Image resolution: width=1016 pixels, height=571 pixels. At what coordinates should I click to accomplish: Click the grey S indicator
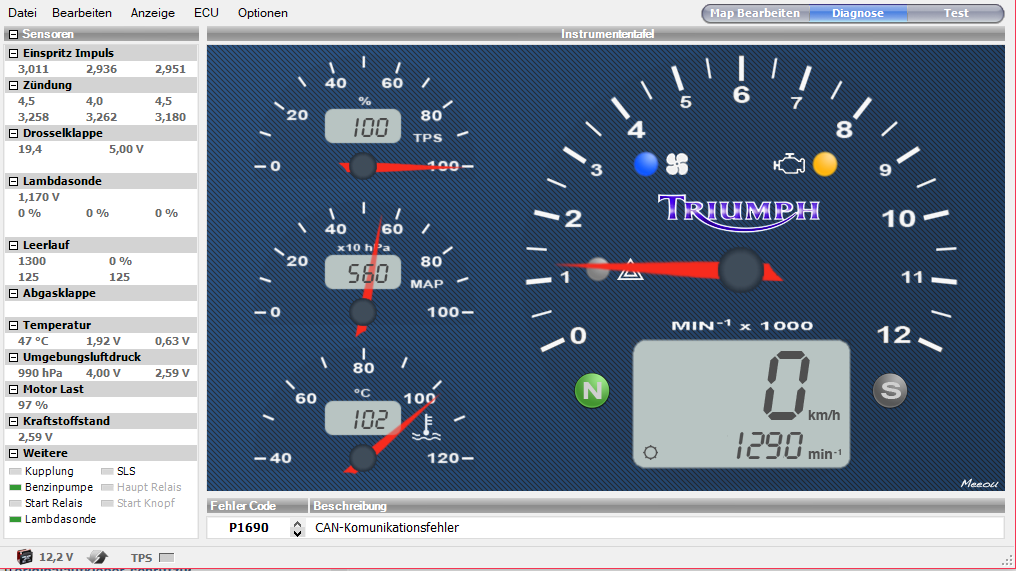pos(890,390)
